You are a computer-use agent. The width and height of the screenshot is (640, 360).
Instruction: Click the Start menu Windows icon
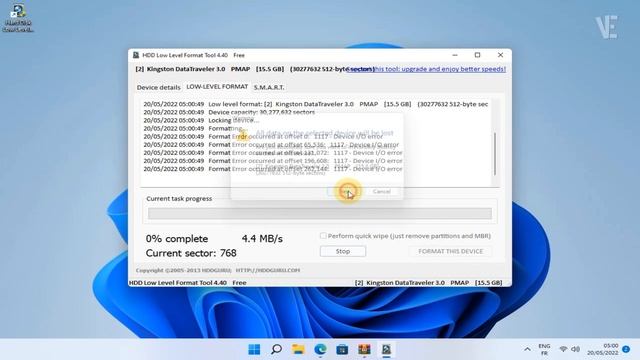tap(254, 349)
